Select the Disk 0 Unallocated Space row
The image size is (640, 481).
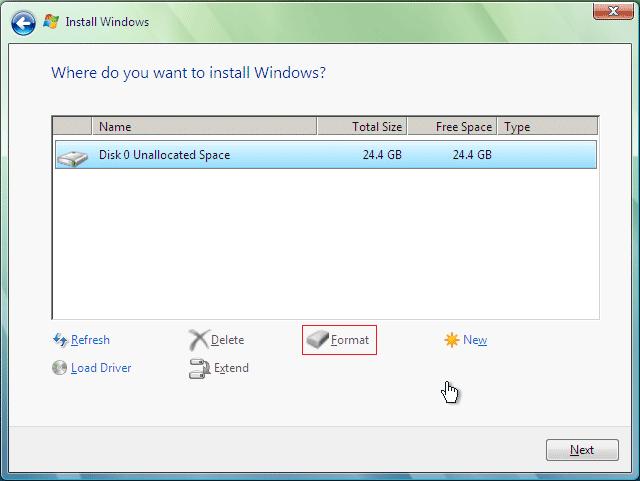(326, 155)
